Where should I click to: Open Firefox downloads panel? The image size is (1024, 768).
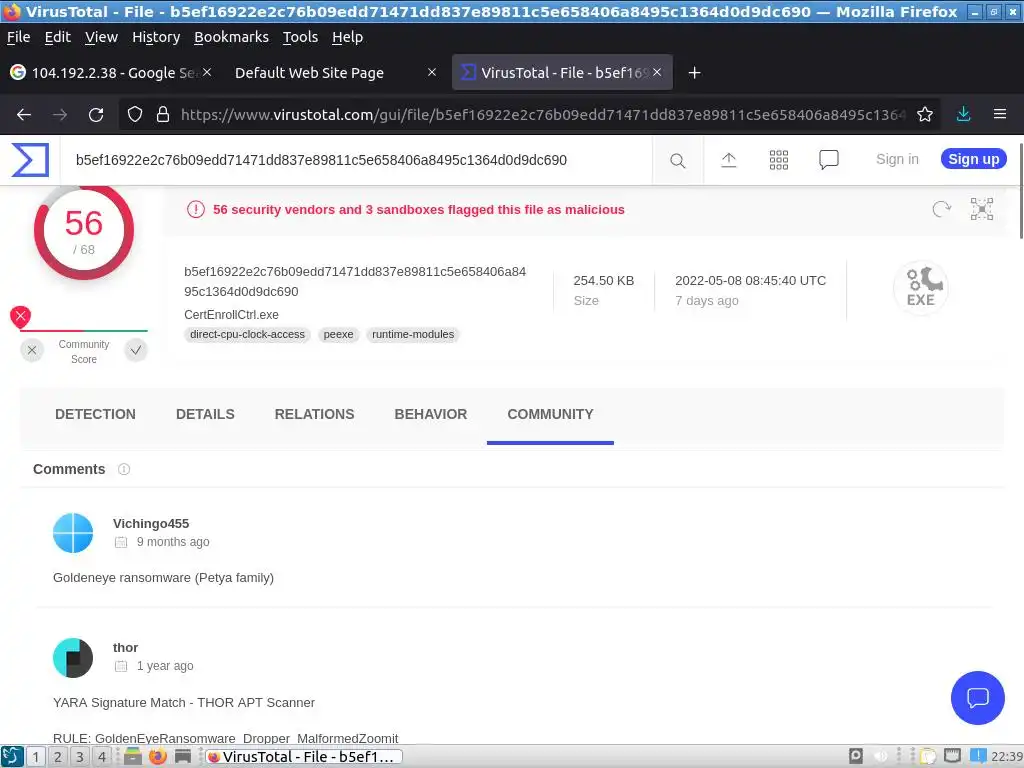963,114
